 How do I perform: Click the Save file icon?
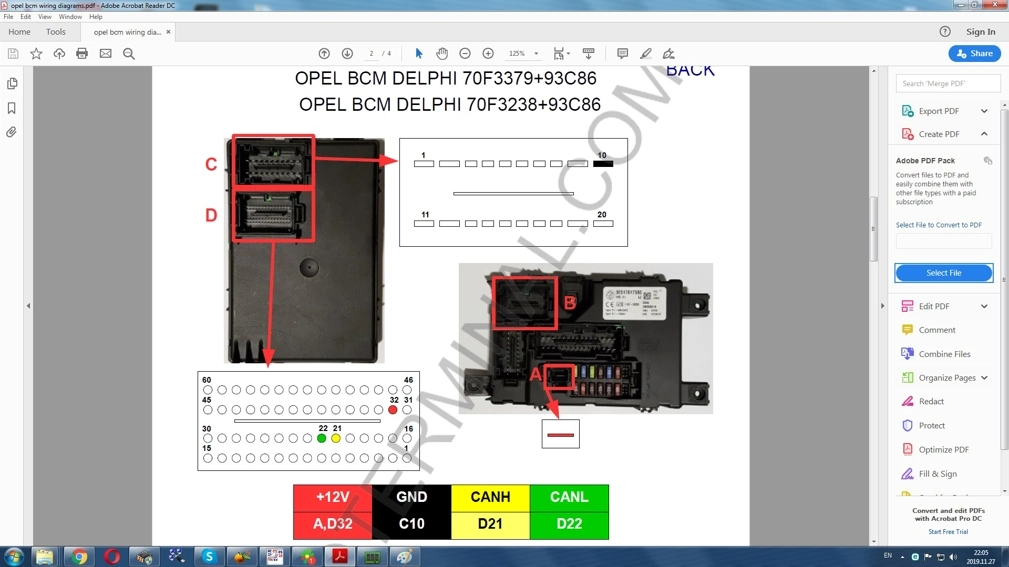coord(13,53)
